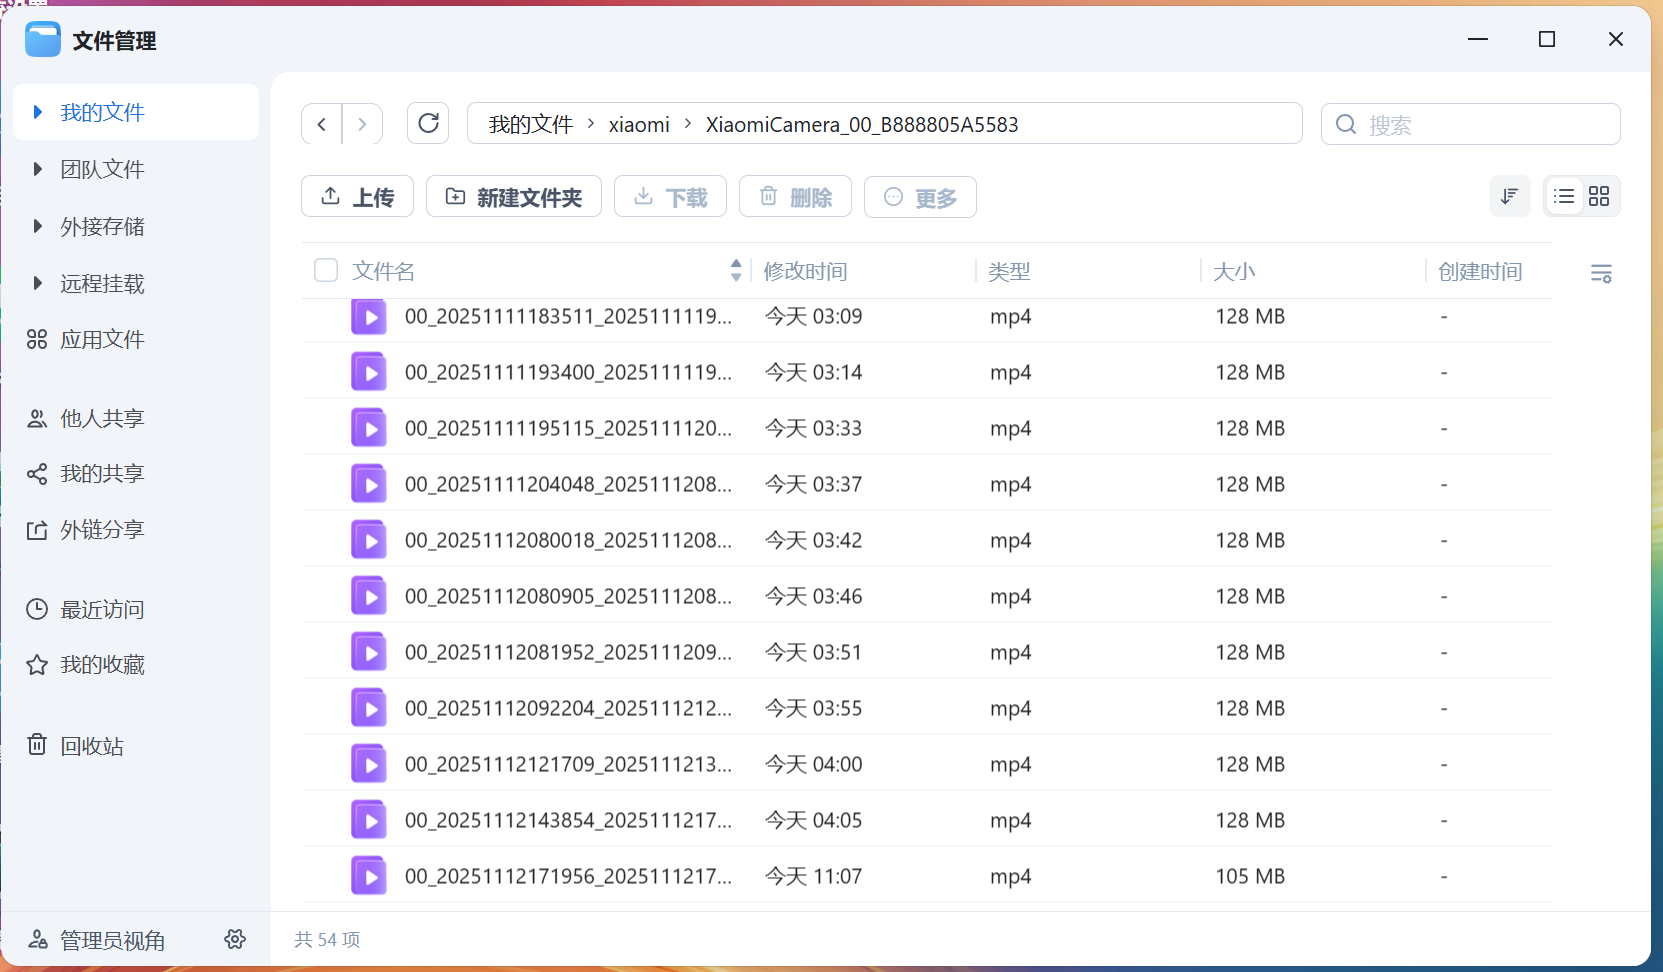Click the 修改时间 column header
Screen dimensions: 1663x972
[805, 271]
